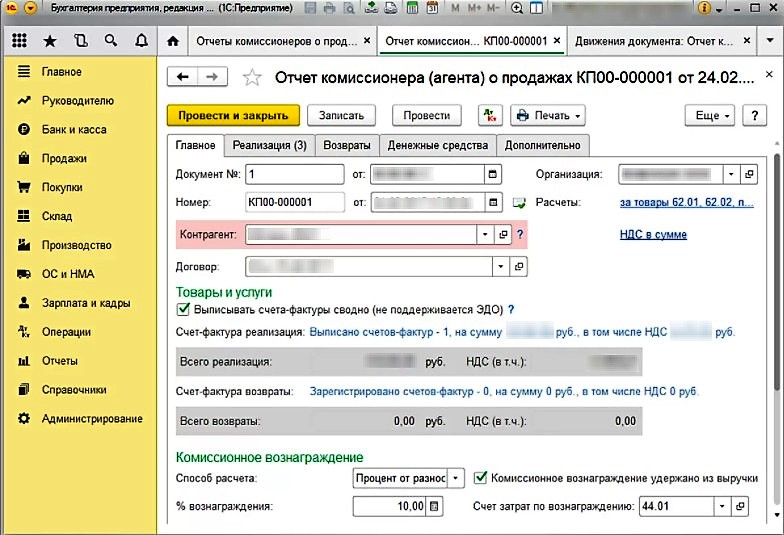
Task: Open the favorites star in top panel
Action: (x=50, y=42)
